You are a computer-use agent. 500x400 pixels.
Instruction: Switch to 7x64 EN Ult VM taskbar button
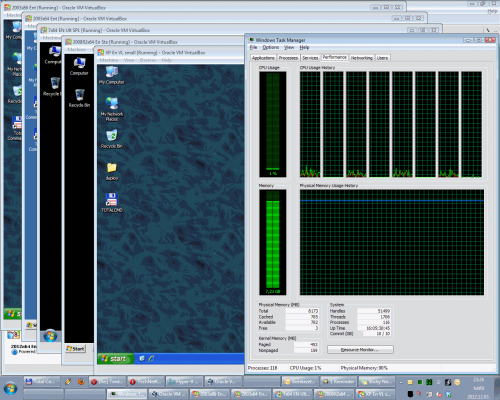[292, 394]
